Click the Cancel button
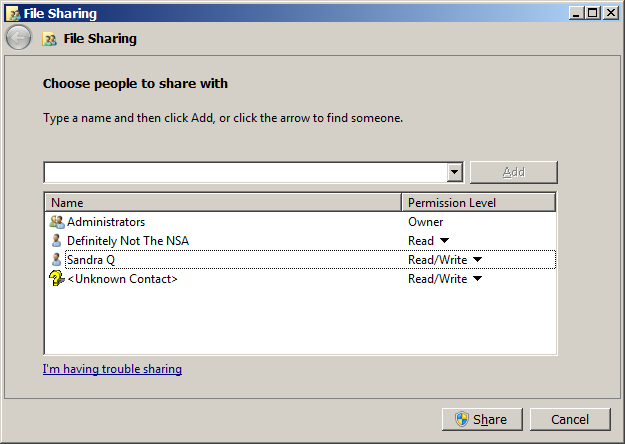 tap(570, 419)
